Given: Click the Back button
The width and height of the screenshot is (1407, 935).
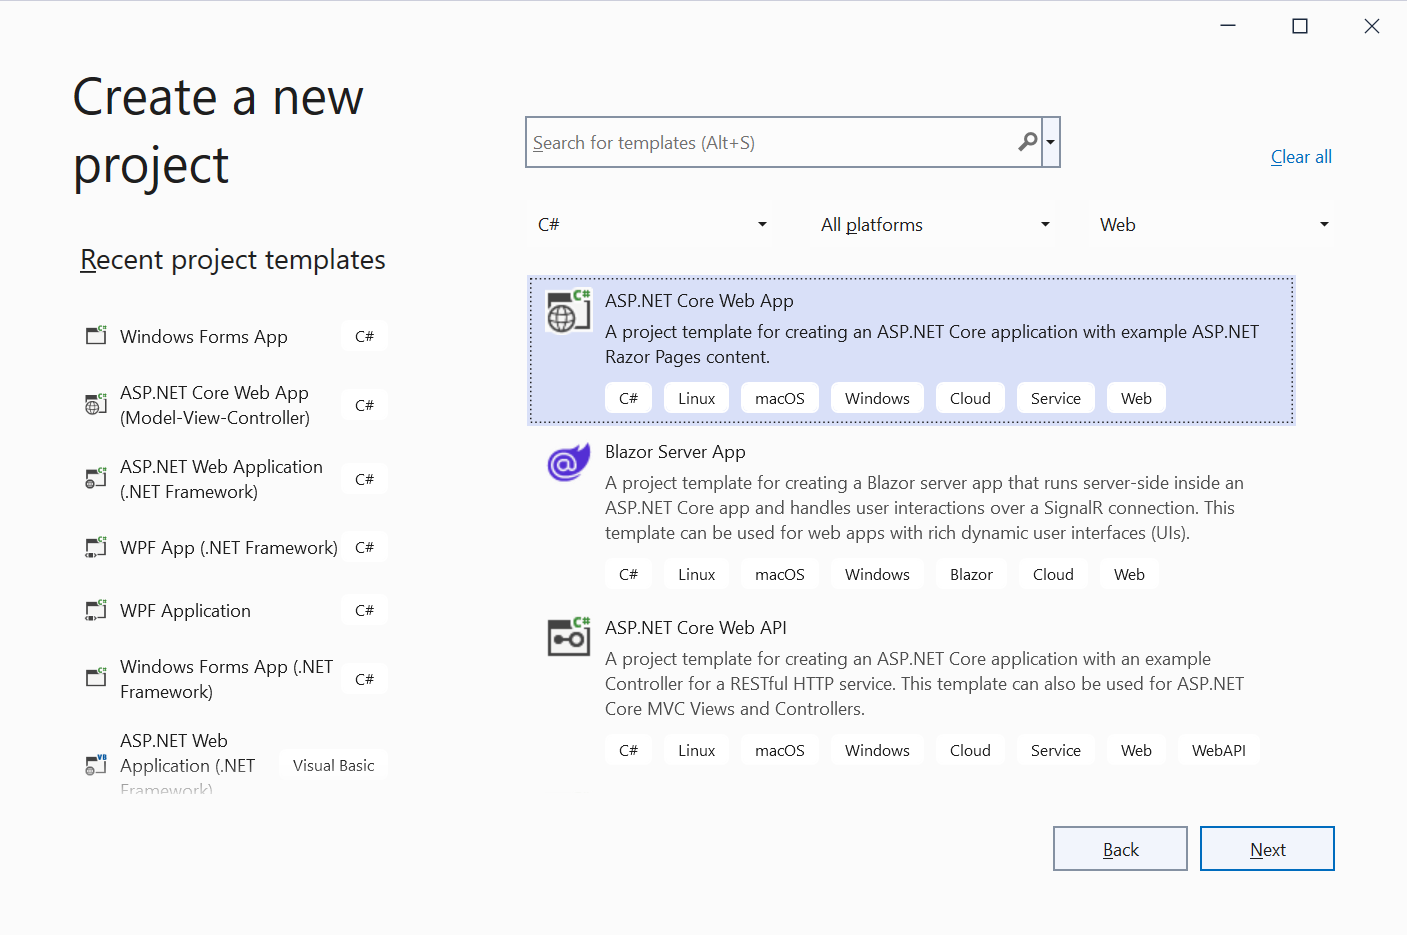Looking at the screenshot, I should click(1120, 849).
